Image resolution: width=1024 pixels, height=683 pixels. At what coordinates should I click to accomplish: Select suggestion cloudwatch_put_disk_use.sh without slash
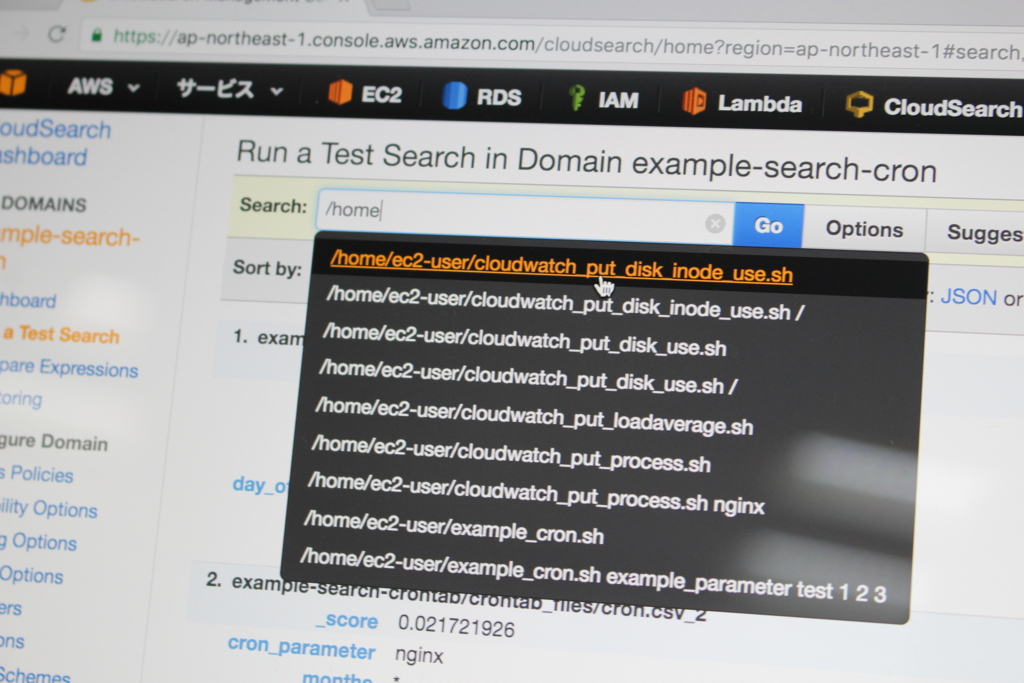click(x=524, y=340)
